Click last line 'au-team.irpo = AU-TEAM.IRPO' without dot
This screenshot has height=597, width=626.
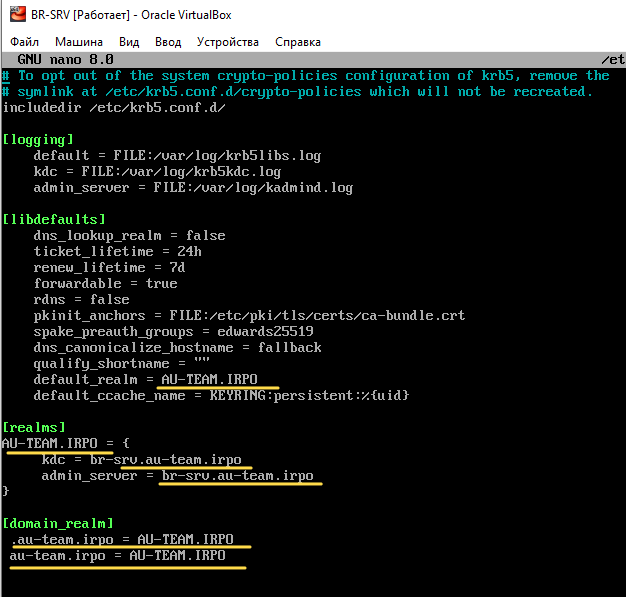[118, 555]
